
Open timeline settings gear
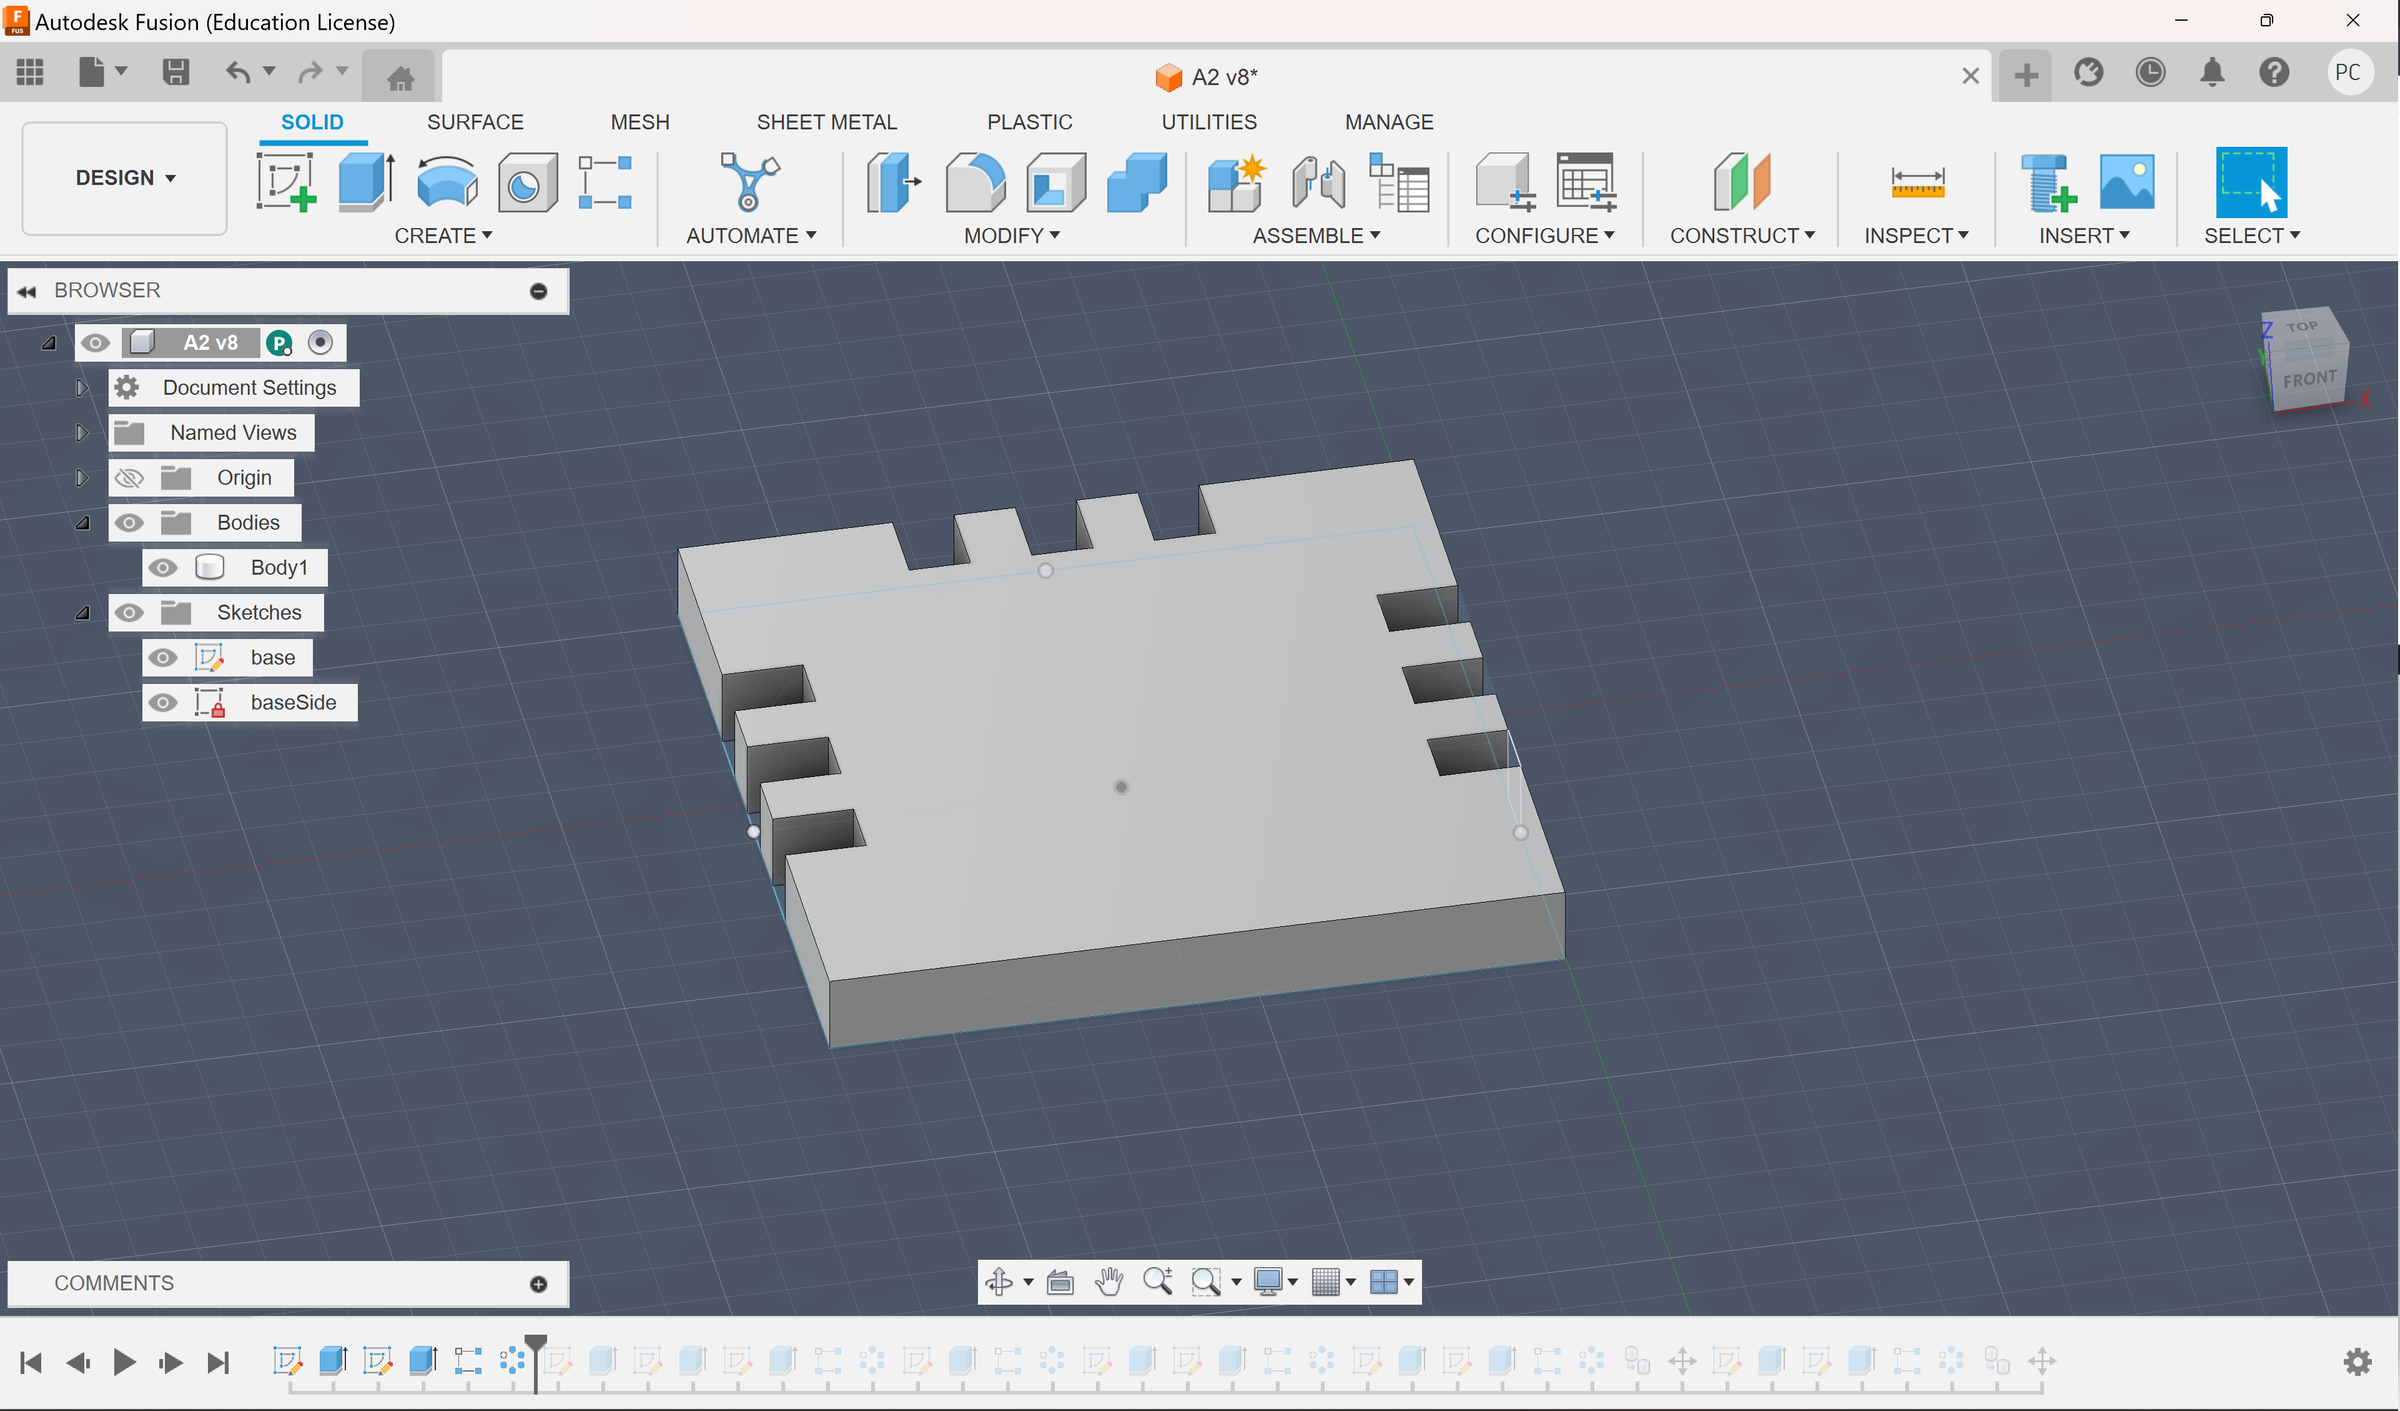coord(2358,1362)
